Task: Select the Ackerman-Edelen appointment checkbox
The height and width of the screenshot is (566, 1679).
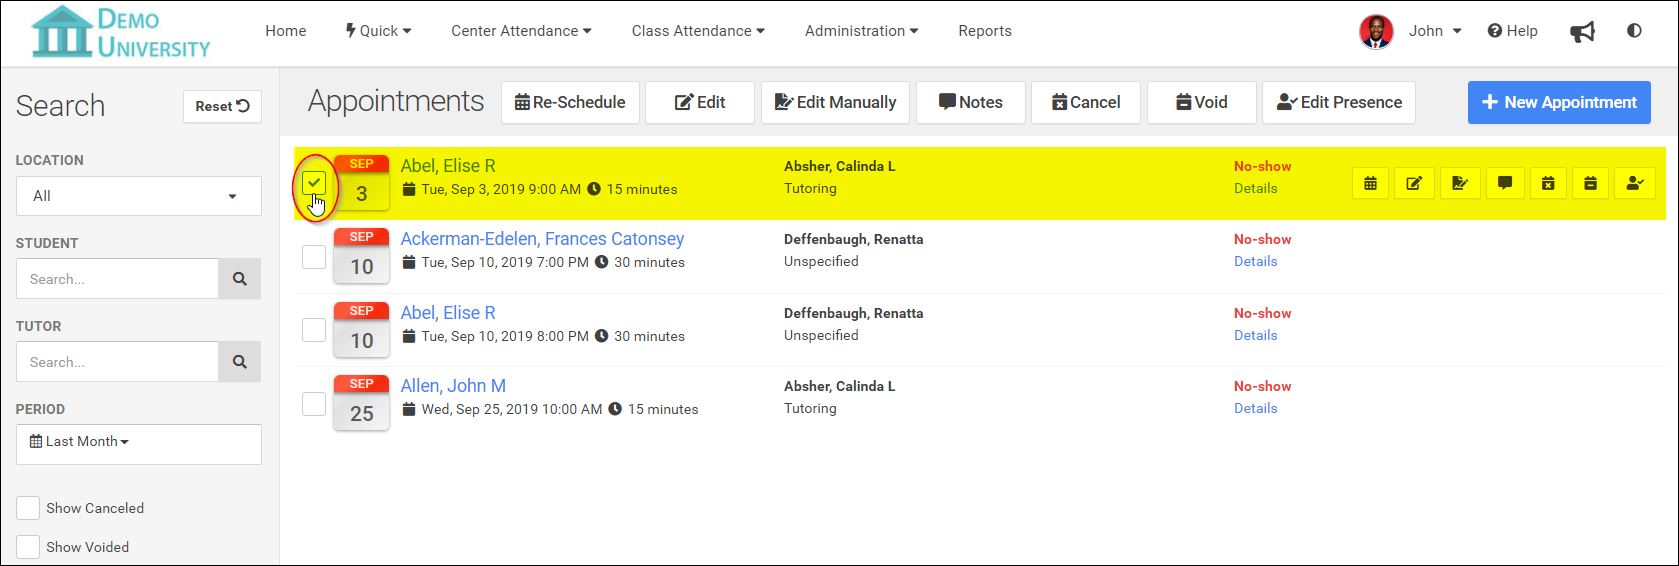Action: (314, 257)
